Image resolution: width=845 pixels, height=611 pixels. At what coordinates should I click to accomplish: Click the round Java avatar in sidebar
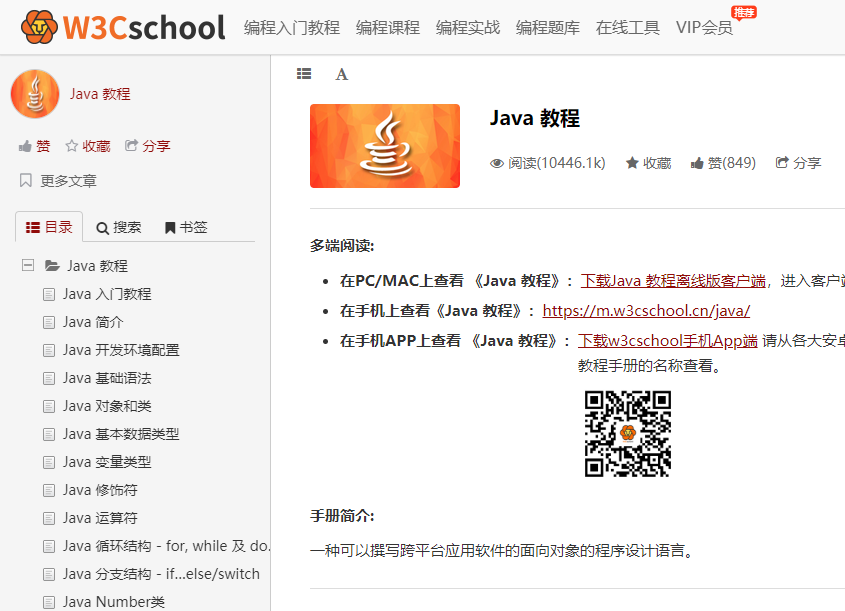35,94
